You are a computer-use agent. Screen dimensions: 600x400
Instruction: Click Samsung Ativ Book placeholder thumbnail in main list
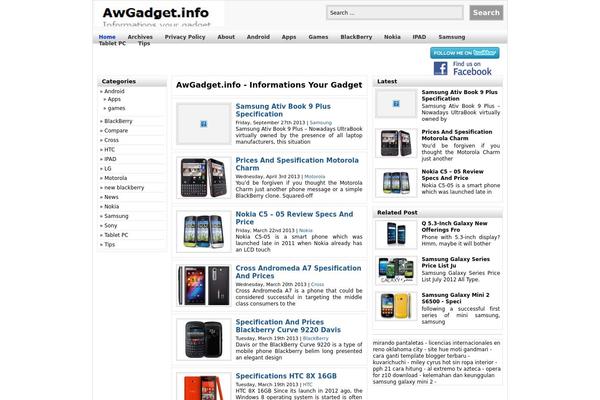(x=204, y=124)
